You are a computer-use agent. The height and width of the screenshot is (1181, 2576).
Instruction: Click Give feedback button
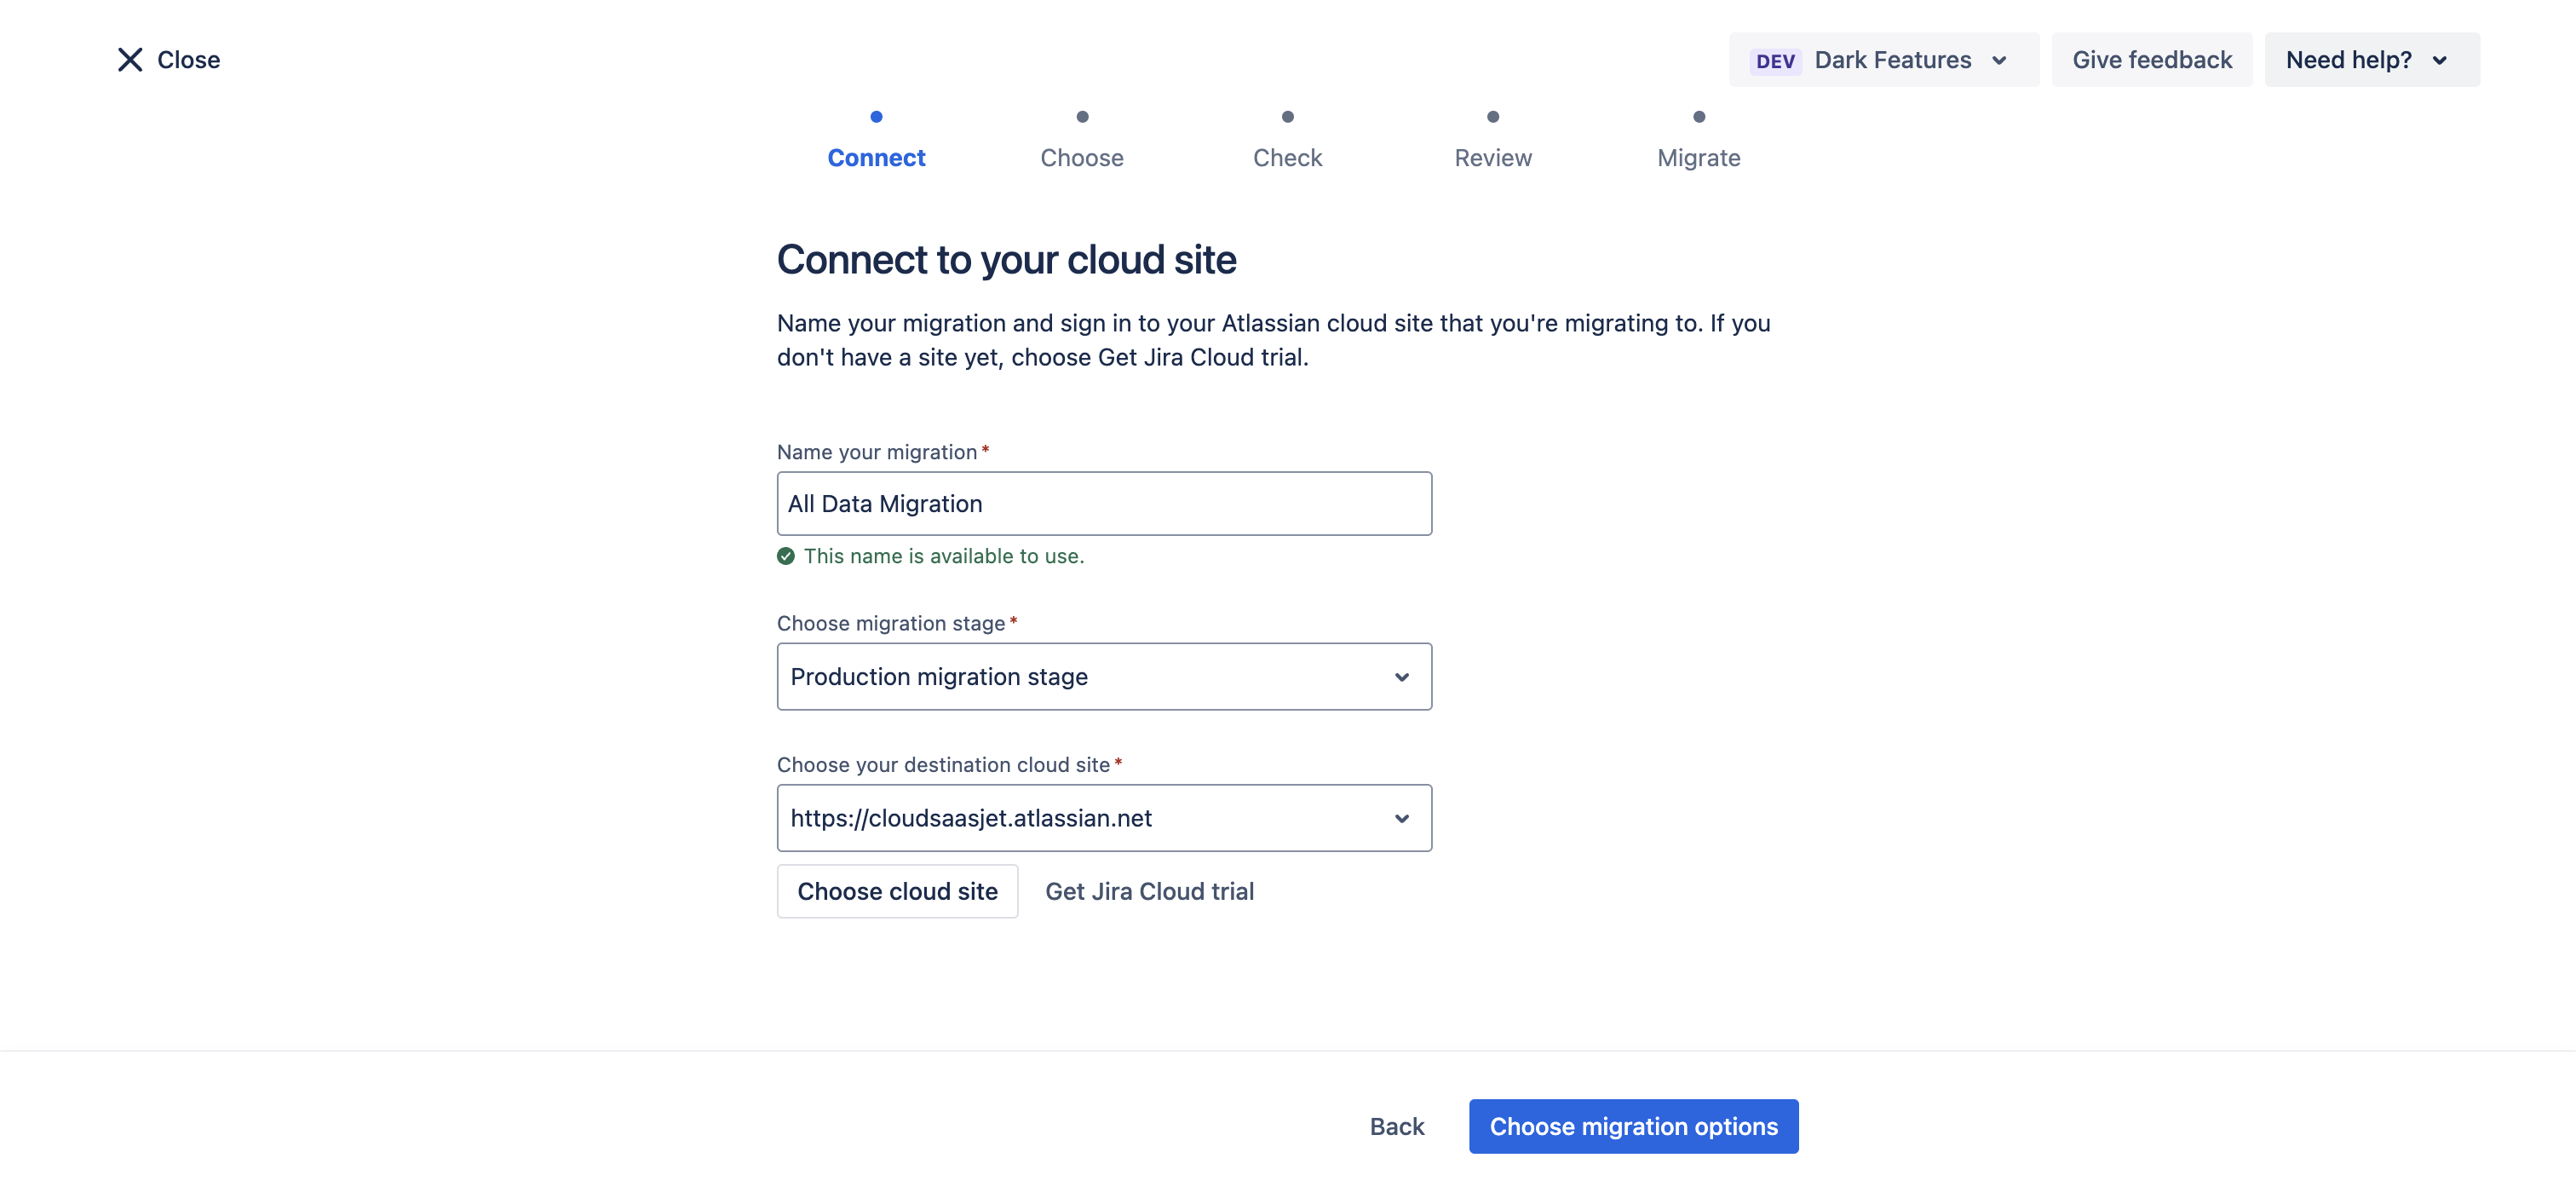[x=2151, y=60]
